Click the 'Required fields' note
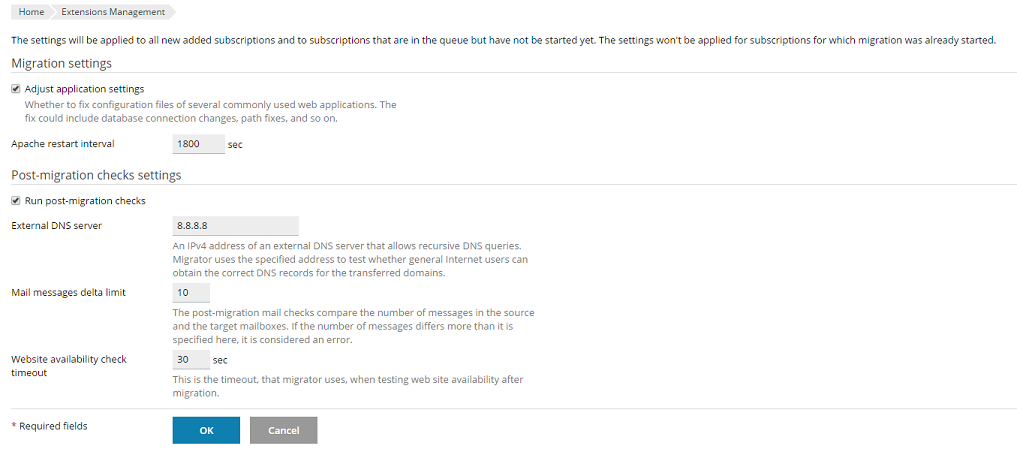 52,426
